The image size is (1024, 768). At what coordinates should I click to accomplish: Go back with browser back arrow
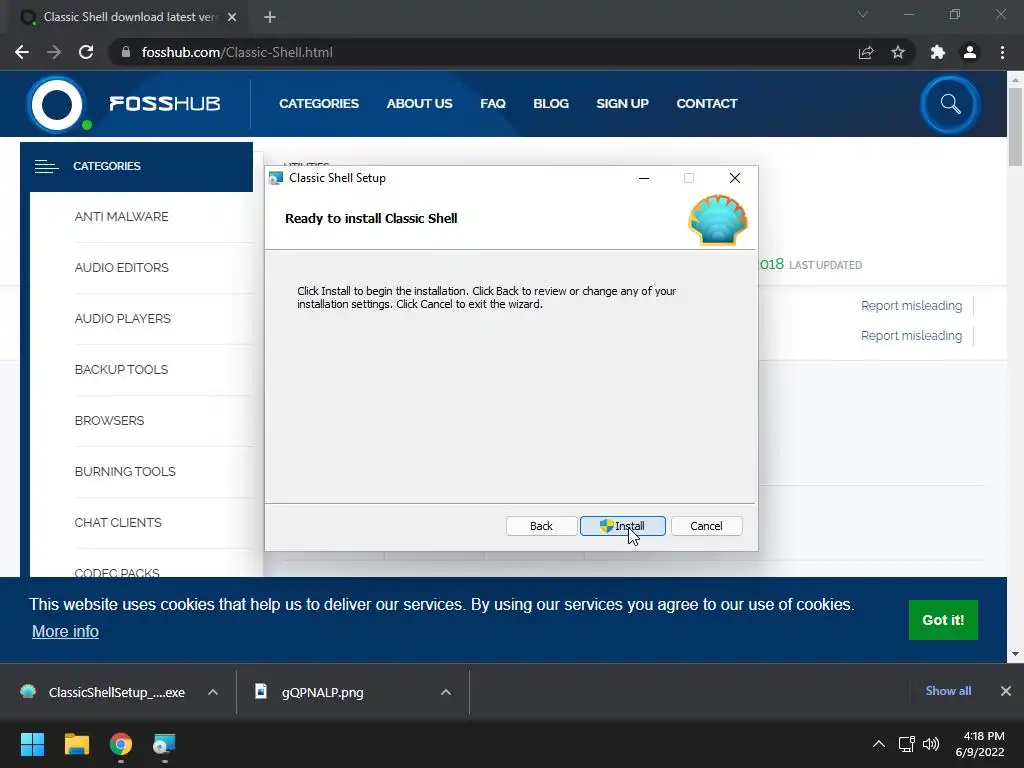coord(22,52)
